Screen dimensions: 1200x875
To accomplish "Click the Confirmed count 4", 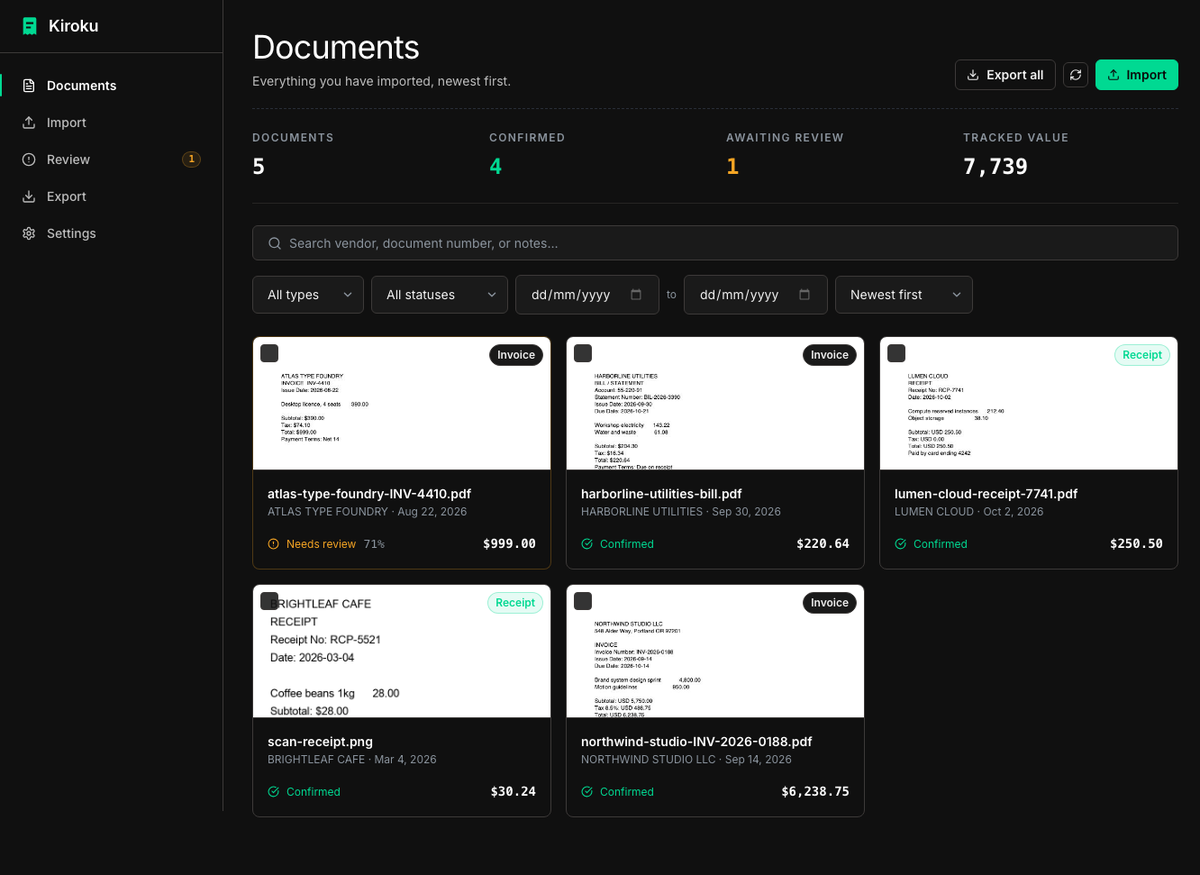I will click(495, 167).
